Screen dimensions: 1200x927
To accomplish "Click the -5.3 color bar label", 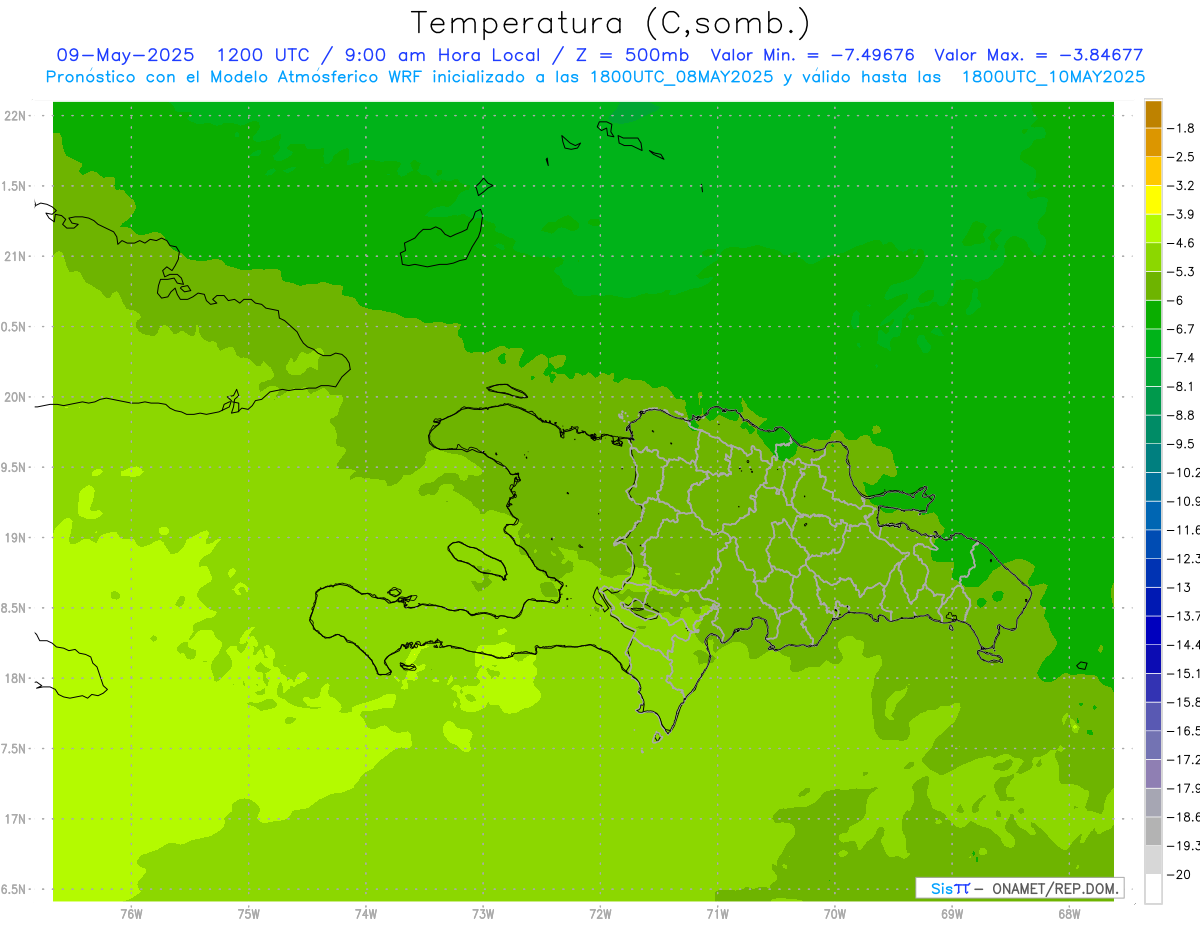I will [1181, 272].
